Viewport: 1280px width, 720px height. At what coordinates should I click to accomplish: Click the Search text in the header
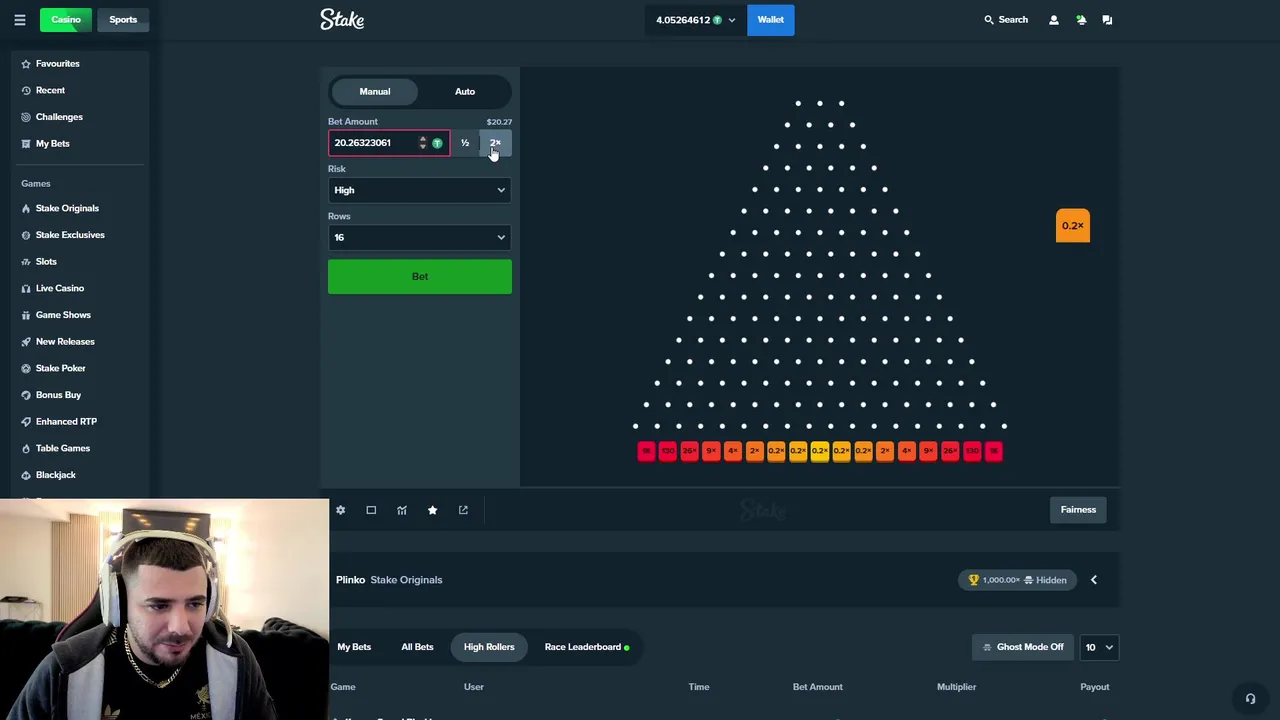(1013, 19)
